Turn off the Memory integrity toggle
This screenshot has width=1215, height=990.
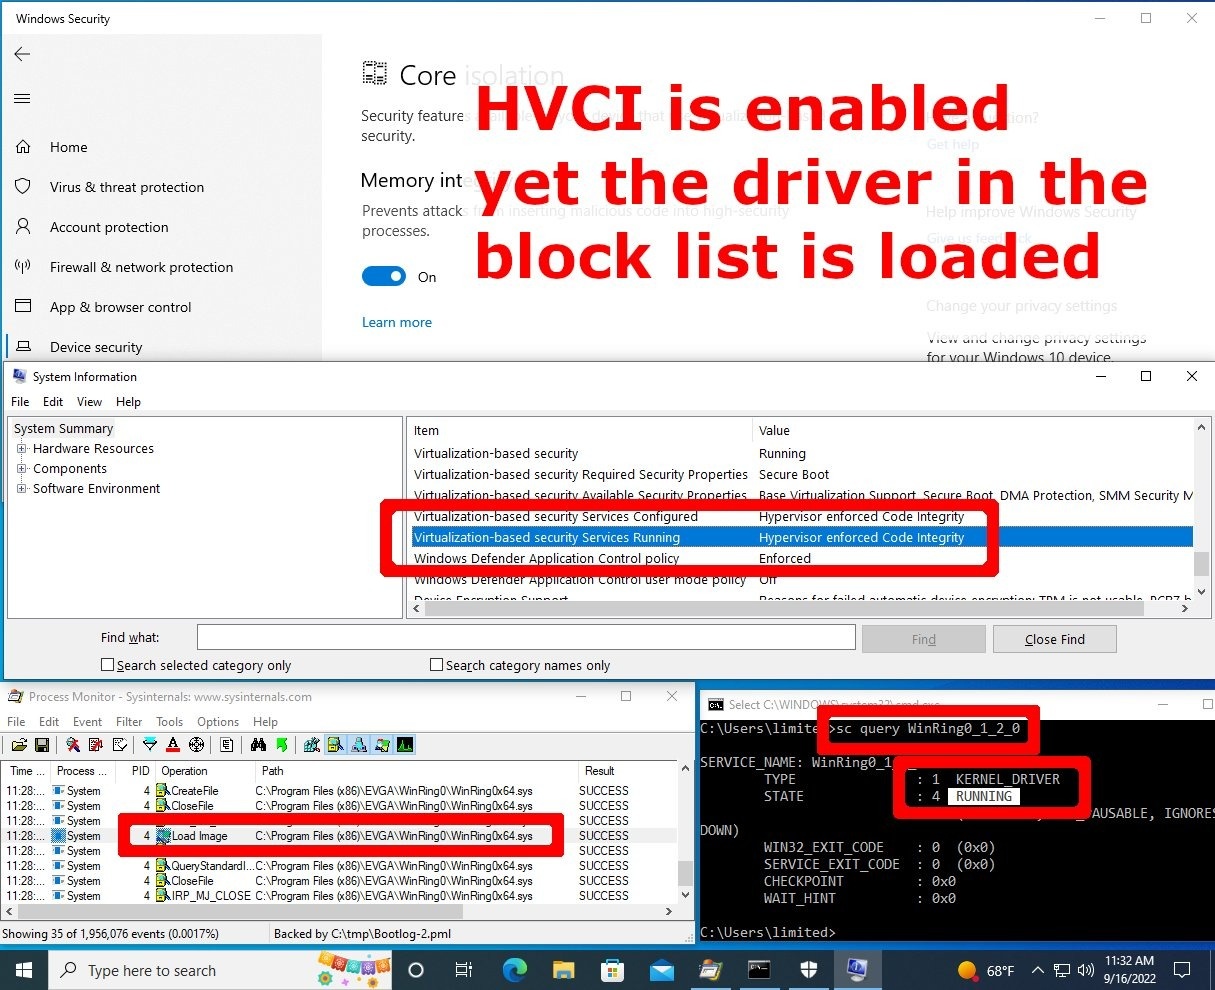[384, 277]
